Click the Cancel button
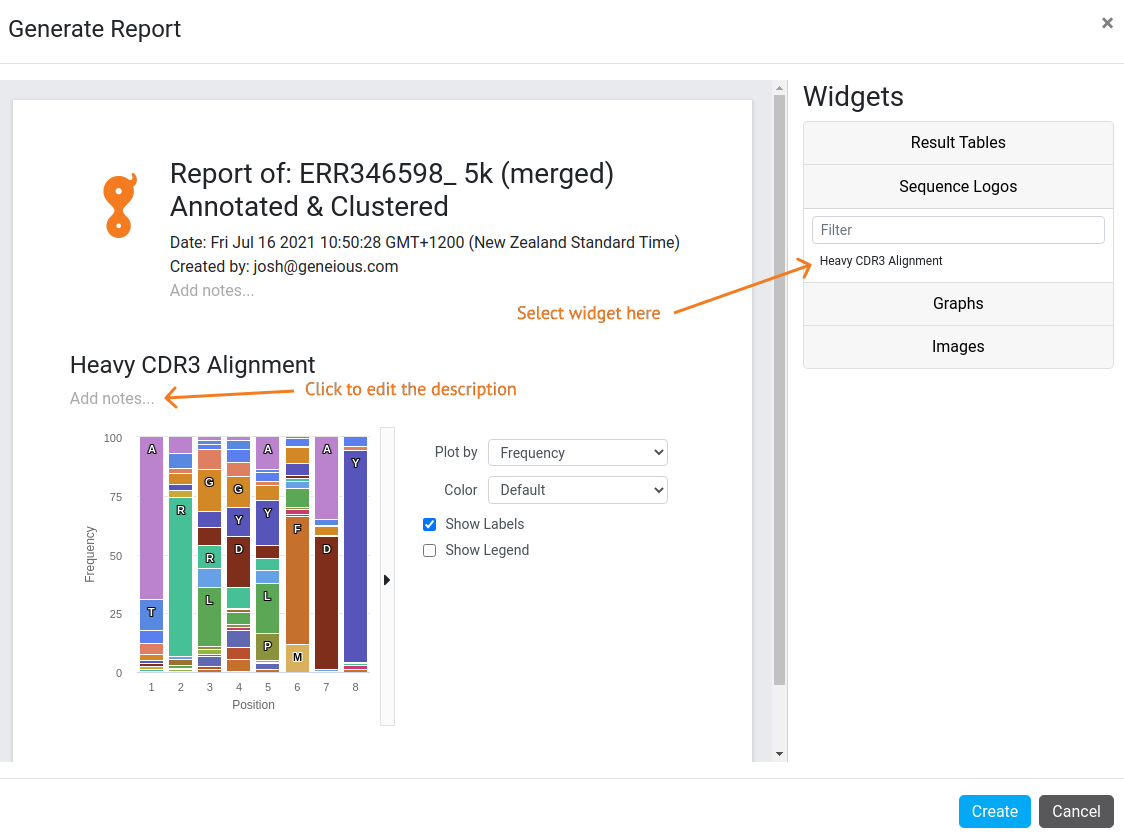 pos(1076,811)
